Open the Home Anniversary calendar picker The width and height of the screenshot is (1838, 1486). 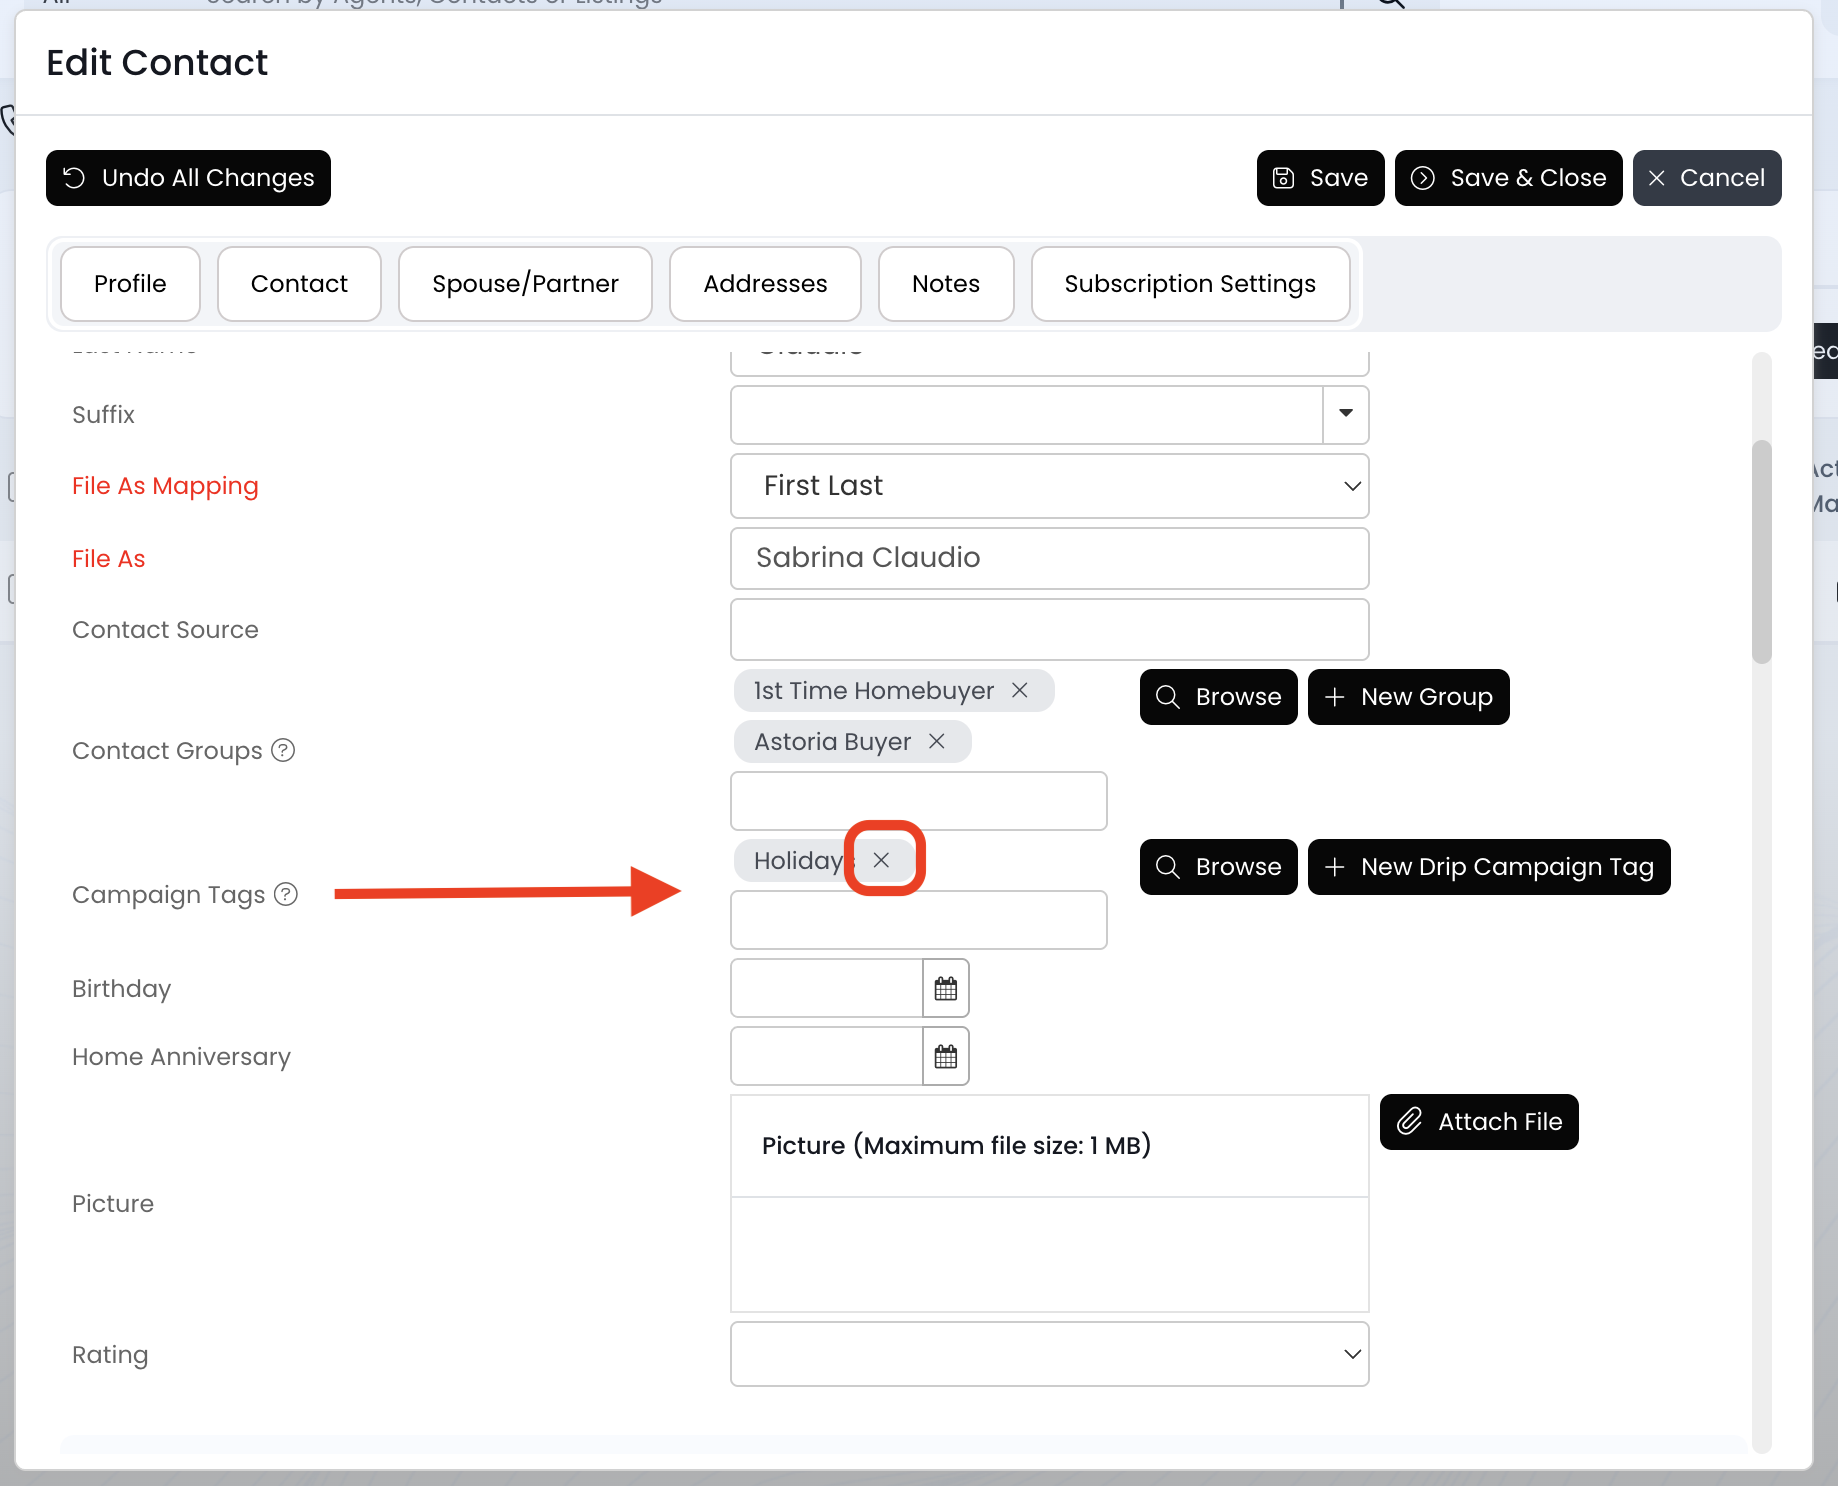(945, 1057)
